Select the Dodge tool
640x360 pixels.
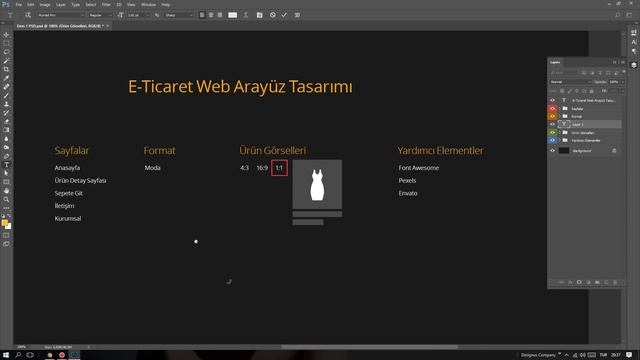pos(6,147)
